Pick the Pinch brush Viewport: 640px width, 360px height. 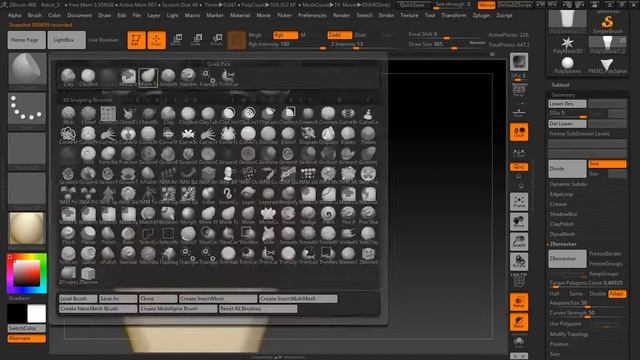[68, 235]
